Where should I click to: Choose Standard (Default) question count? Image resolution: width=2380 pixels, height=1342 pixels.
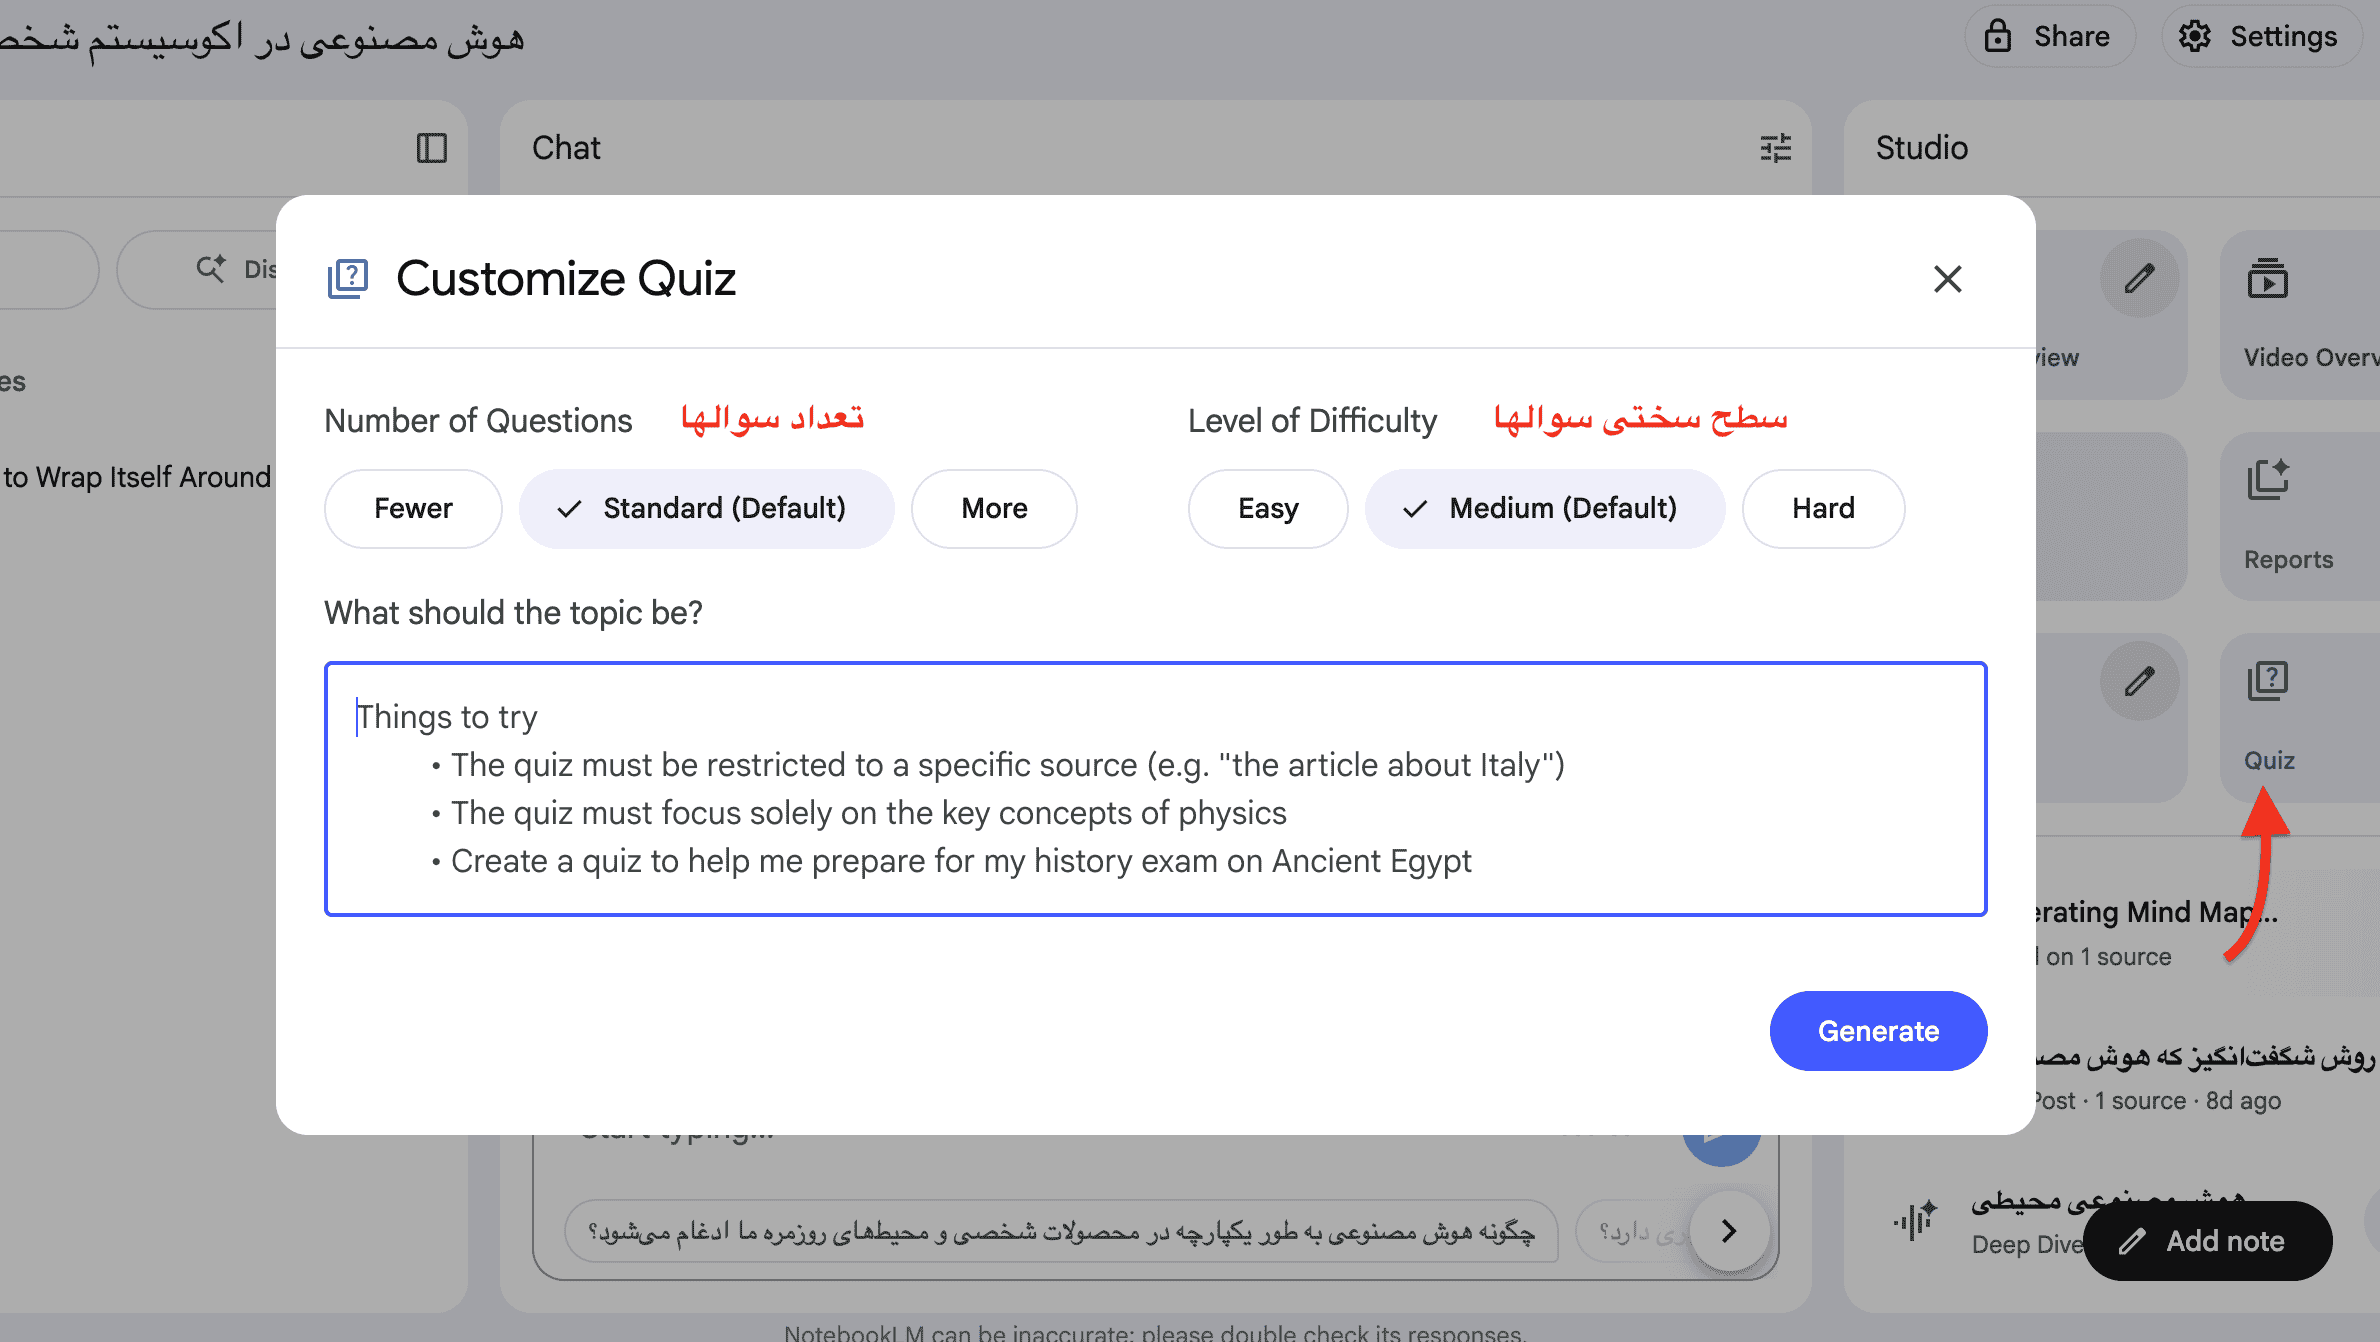click(x=706, y=509)
